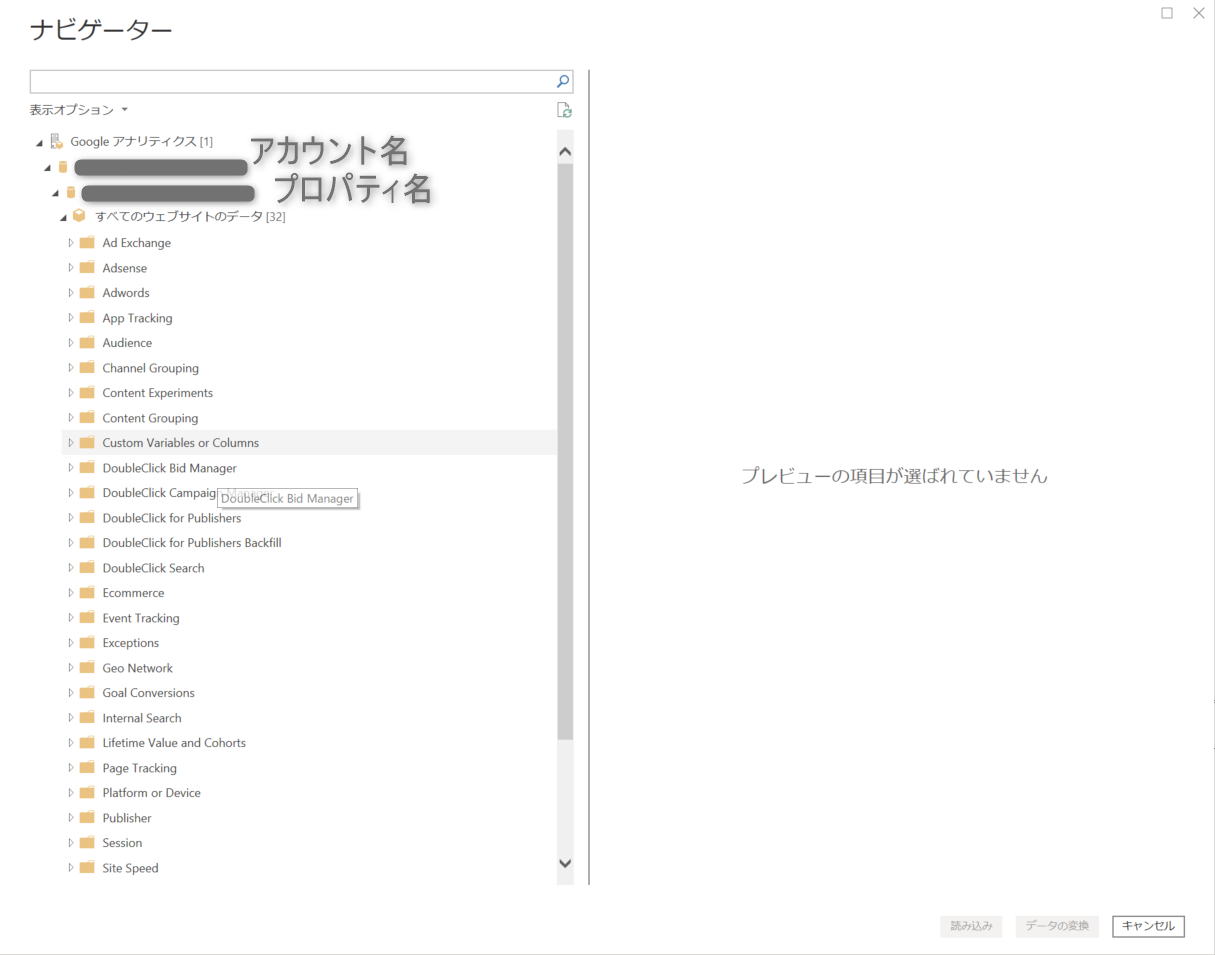Click the Adwords folder icon
This screenshot has width=1215, height=955.
(87, 293)
